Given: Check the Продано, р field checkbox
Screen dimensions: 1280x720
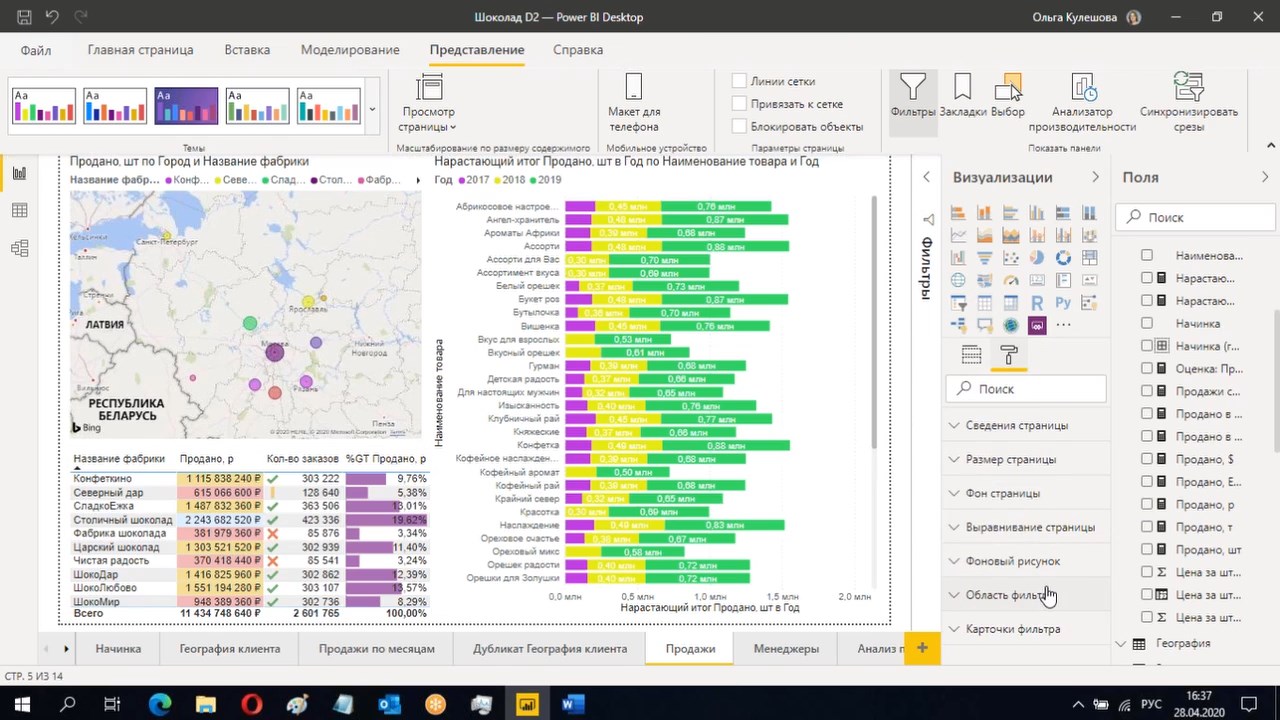Looking at the screenshot, I should [1147, 504].
